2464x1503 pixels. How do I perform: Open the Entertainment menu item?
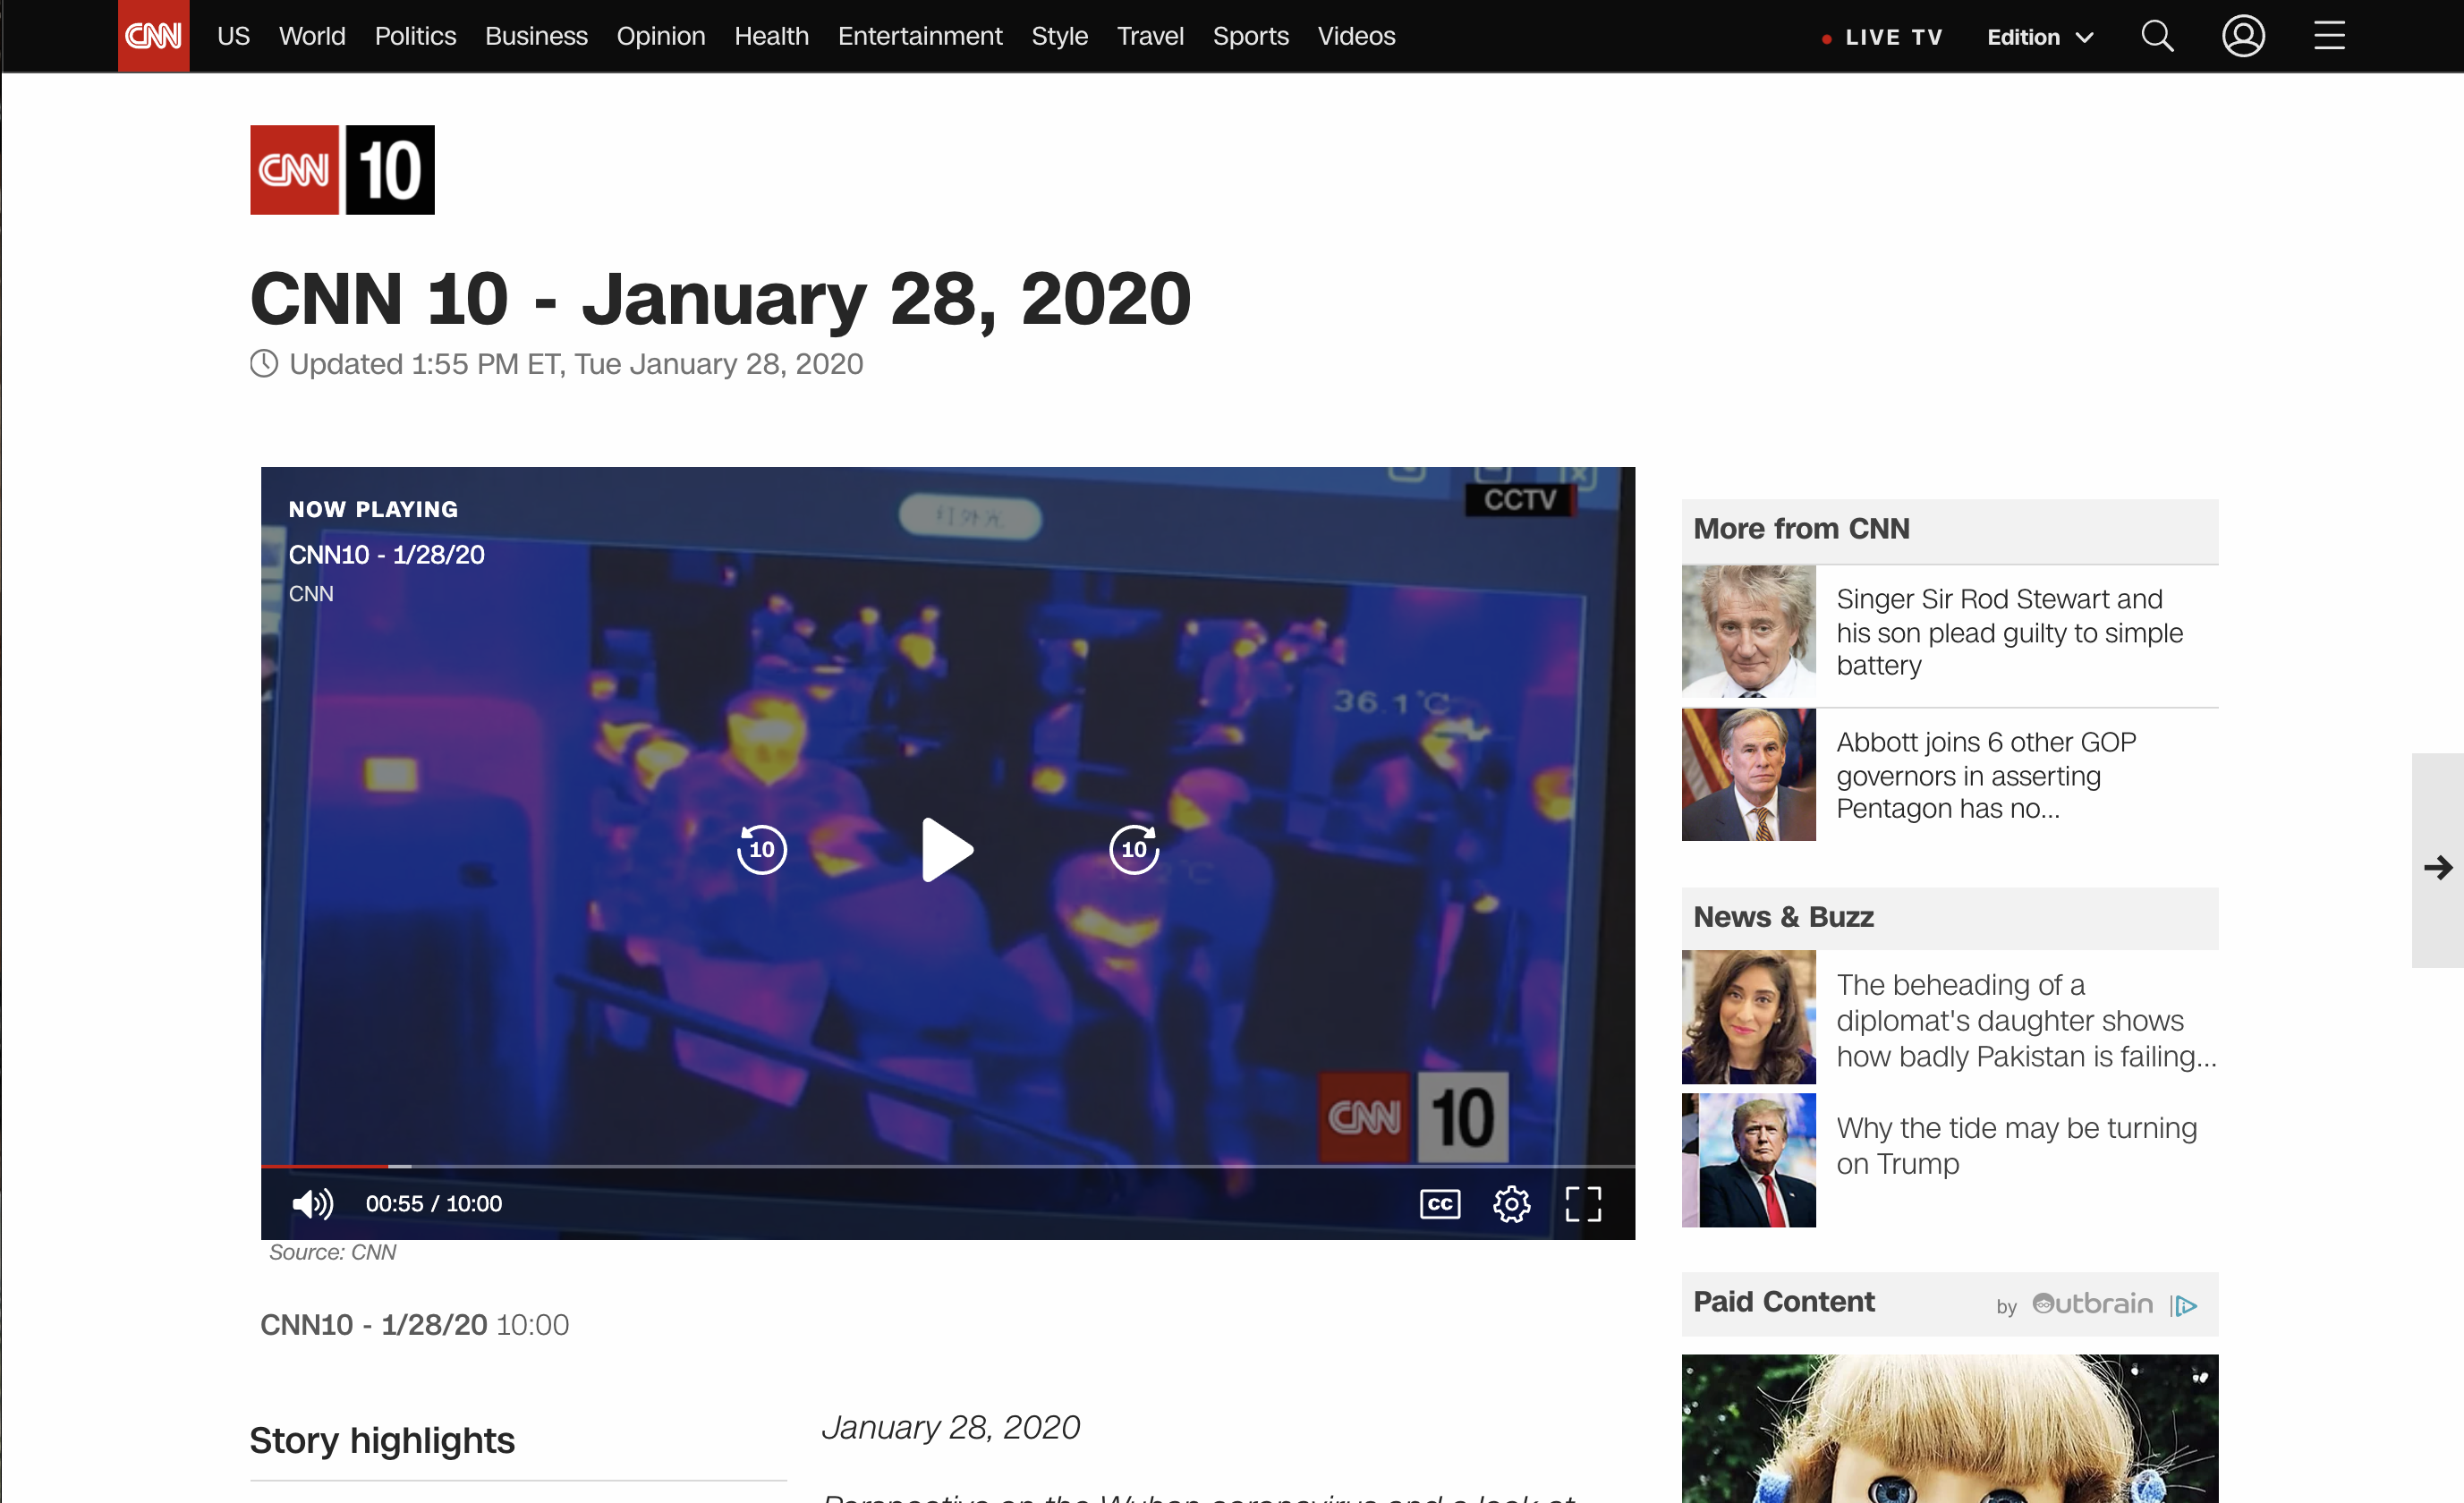[919, 36]
